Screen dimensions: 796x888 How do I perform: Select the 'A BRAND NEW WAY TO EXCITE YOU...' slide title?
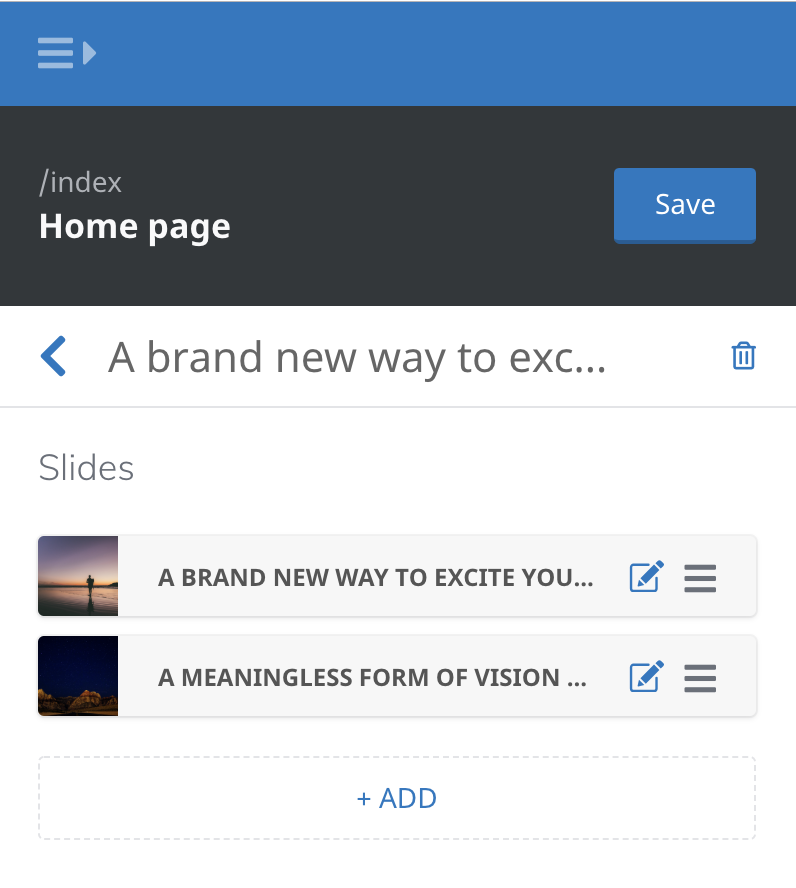[x=375, y=577]
